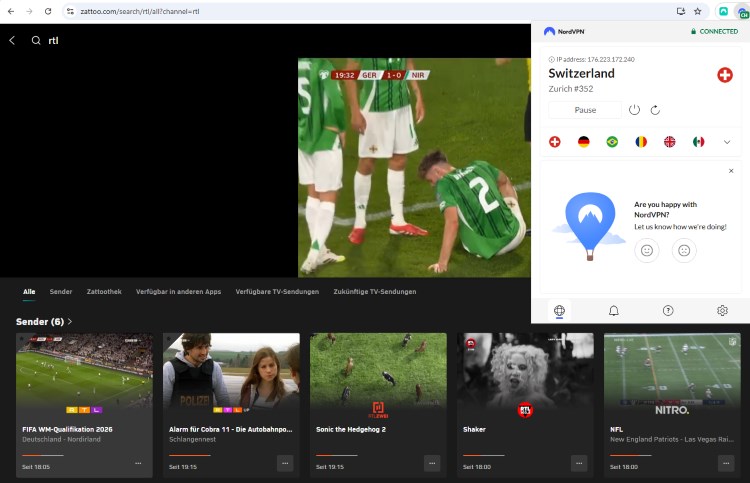Screen dimensions: 750x483
Task: Open NordVPN globe tab
Action: 559,311
